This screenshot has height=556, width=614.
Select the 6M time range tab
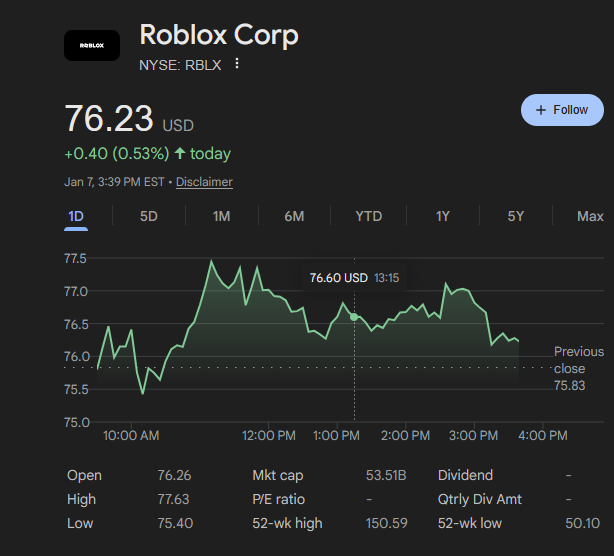(294, 216)
